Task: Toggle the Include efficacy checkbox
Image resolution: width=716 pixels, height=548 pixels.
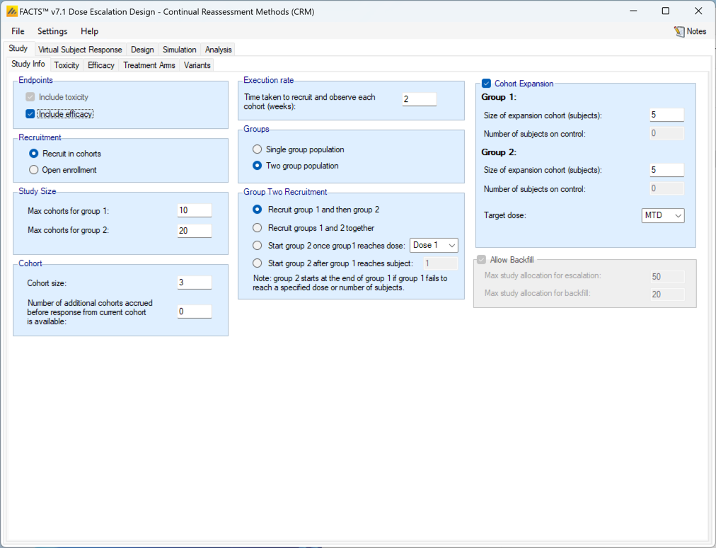Action: point(31,114)
